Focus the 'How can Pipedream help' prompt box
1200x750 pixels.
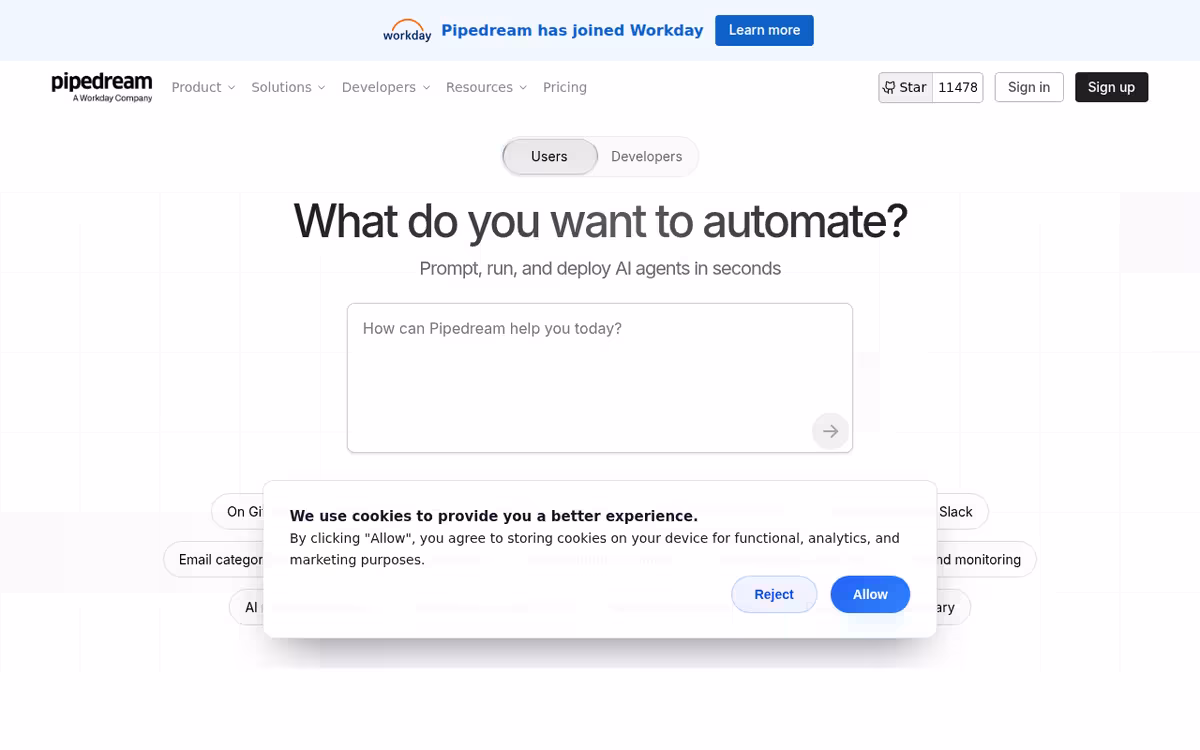point(600,378)
